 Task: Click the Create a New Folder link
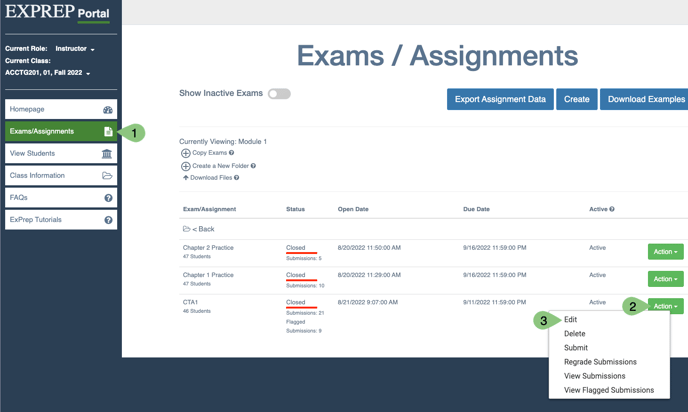coord(220,166)
